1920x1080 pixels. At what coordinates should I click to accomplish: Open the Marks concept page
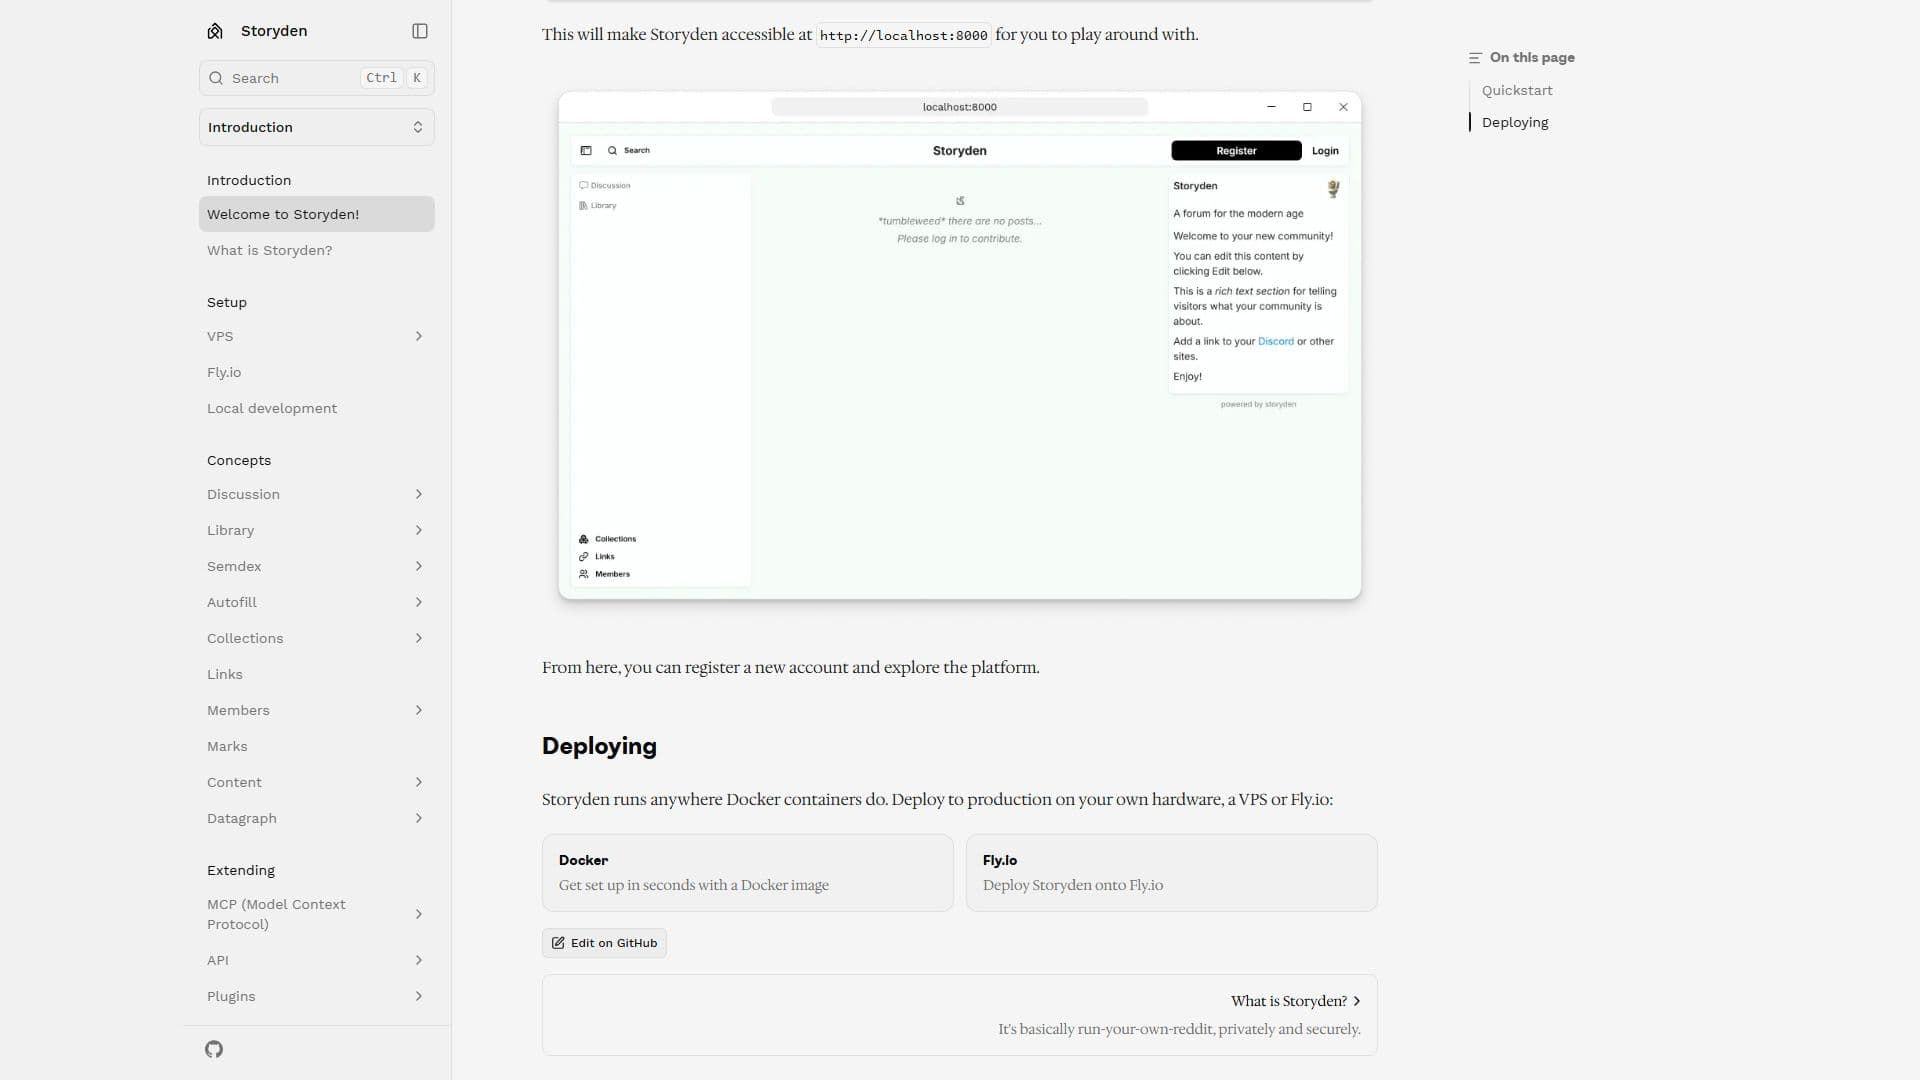317,746
